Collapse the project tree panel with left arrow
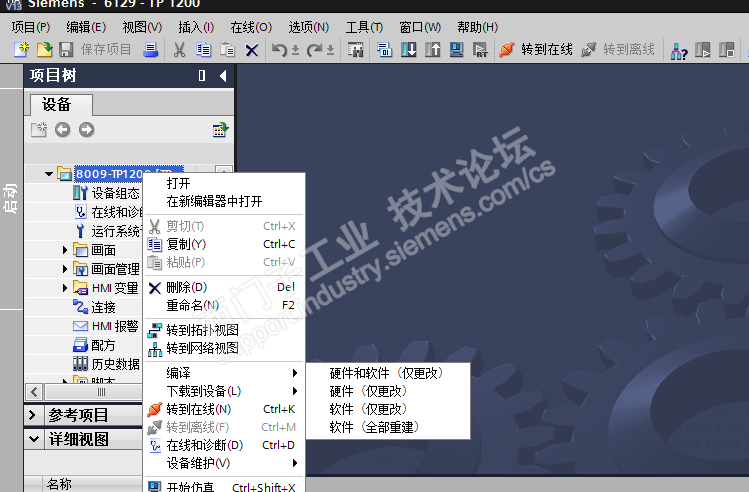 click(x=223, y=75)
